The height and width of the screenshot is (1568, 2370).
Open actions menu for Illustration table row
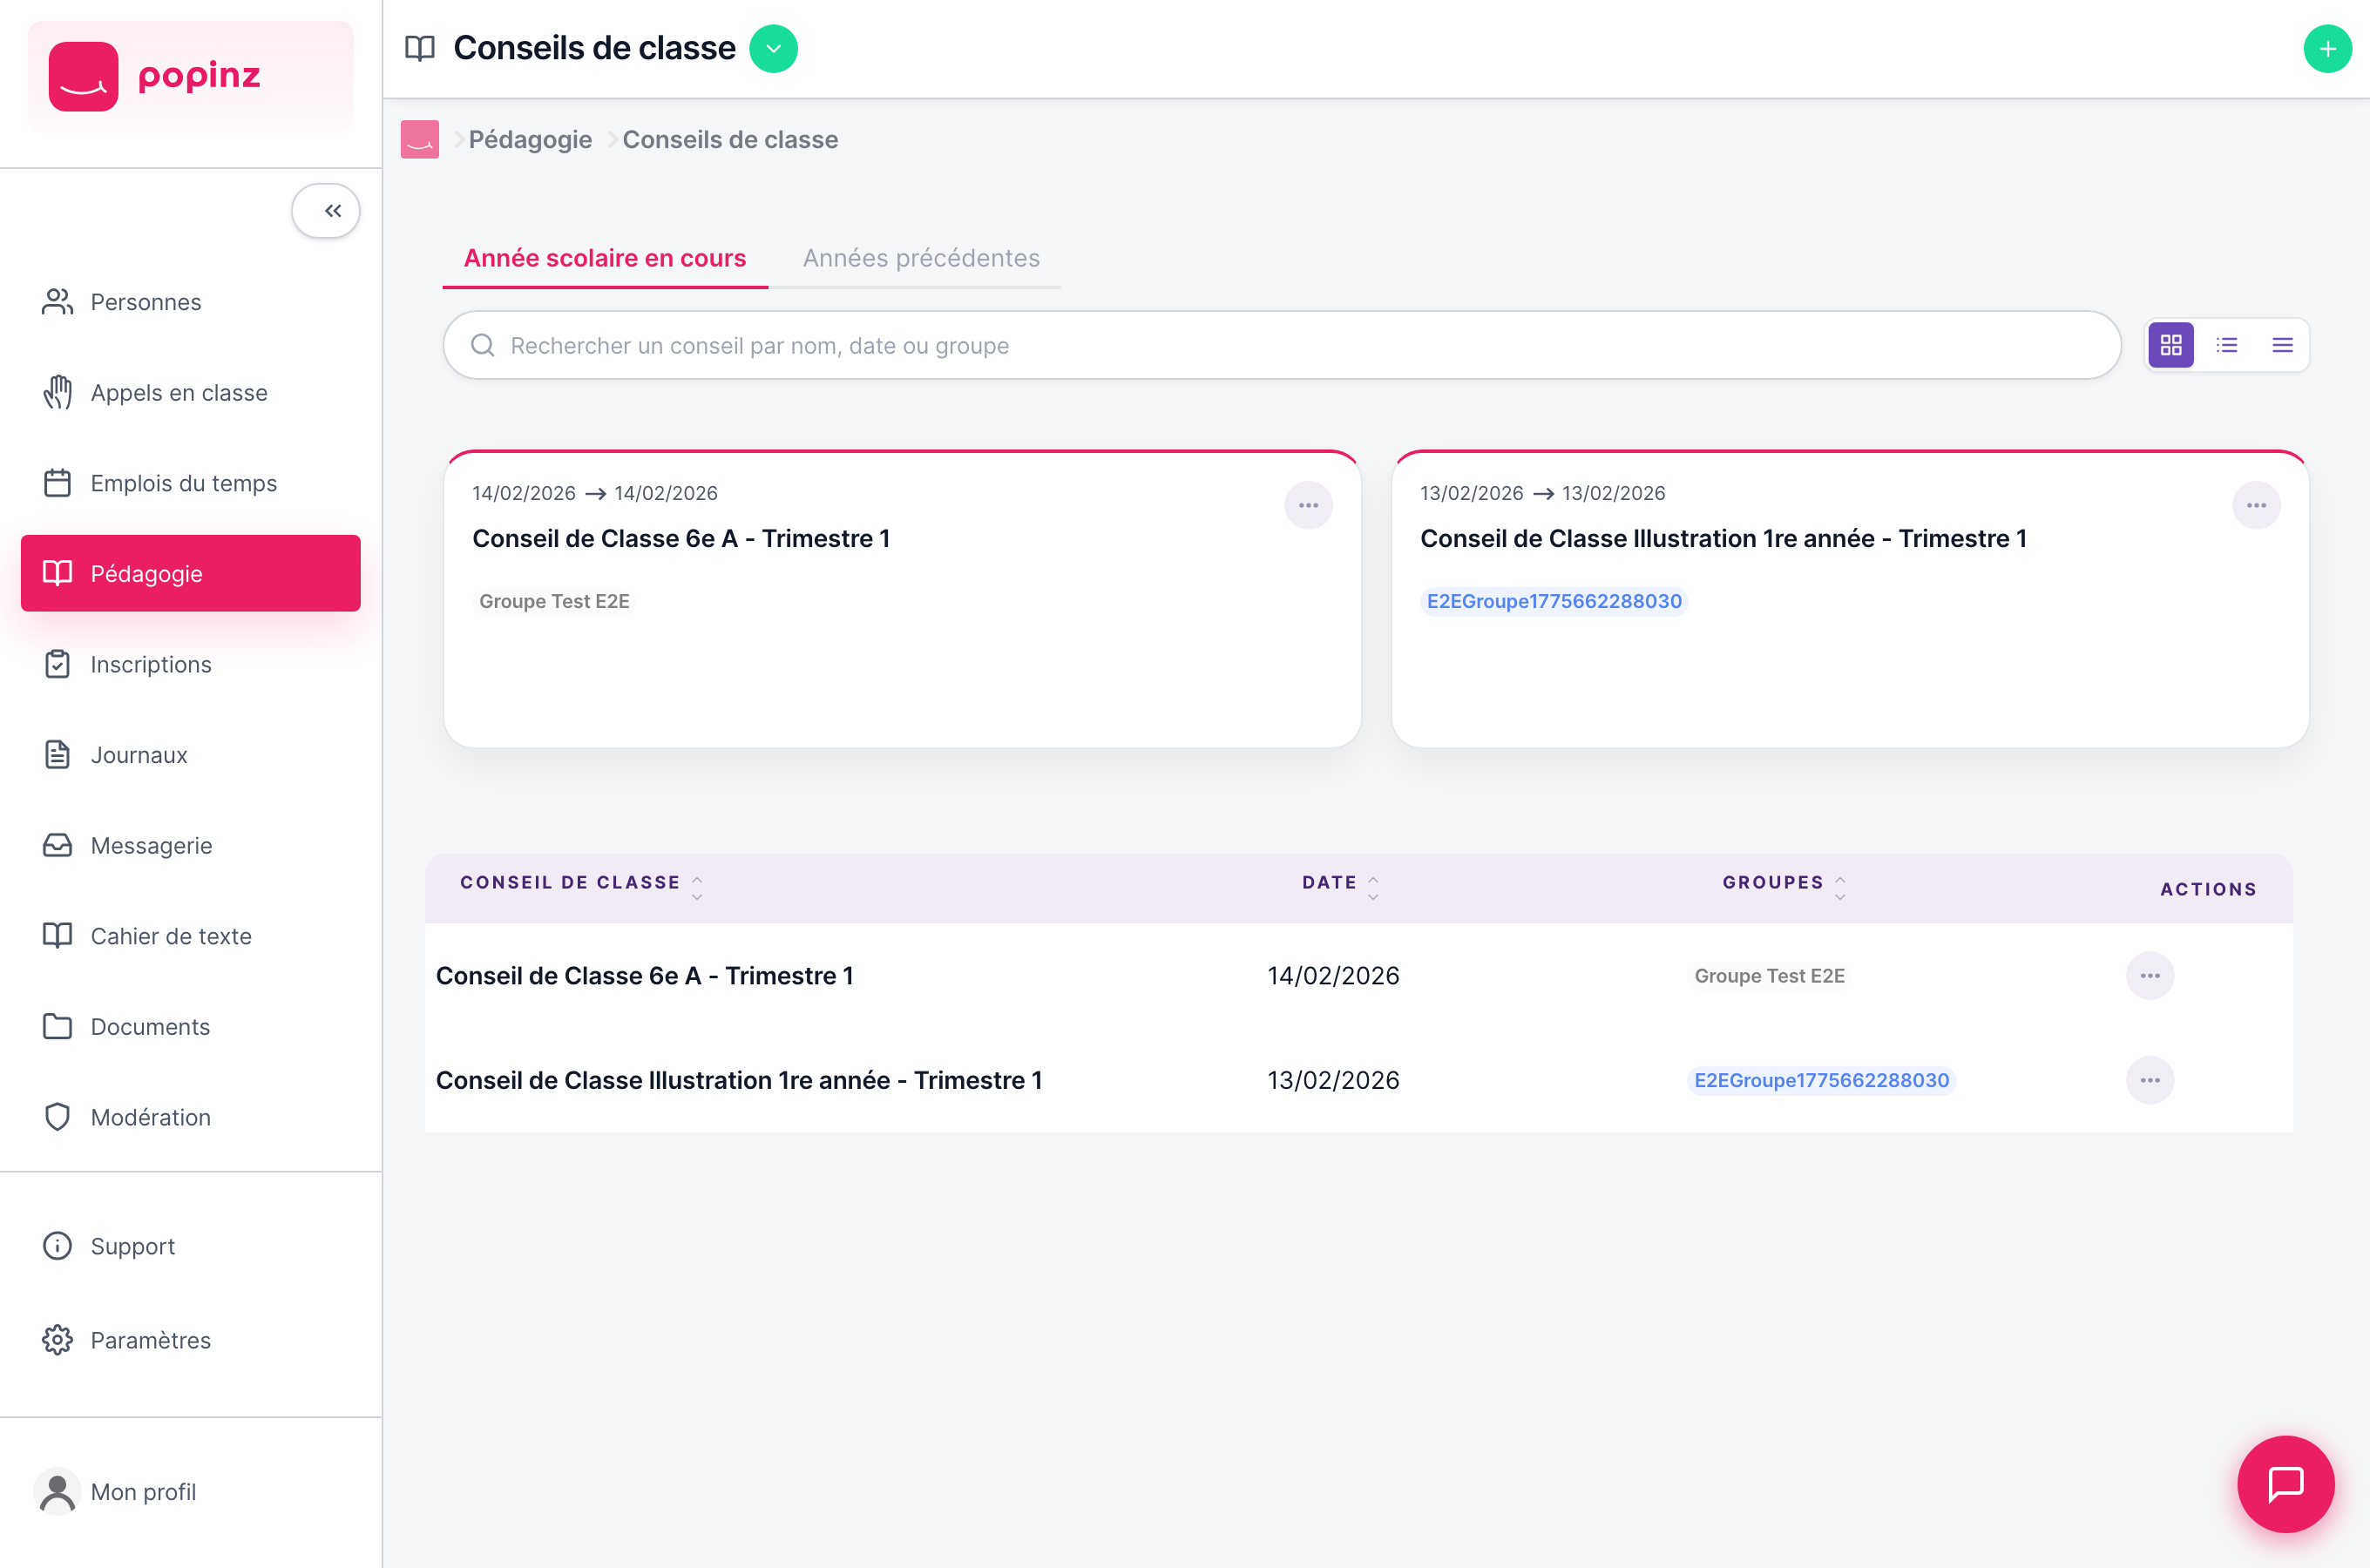(2150, 1080)
